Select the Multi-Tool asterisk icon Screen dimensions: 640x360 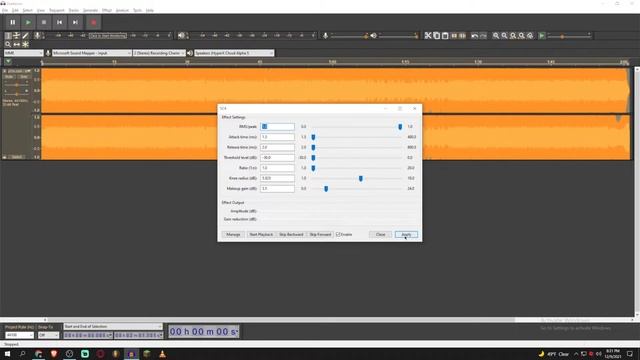[x=25, y=44]
